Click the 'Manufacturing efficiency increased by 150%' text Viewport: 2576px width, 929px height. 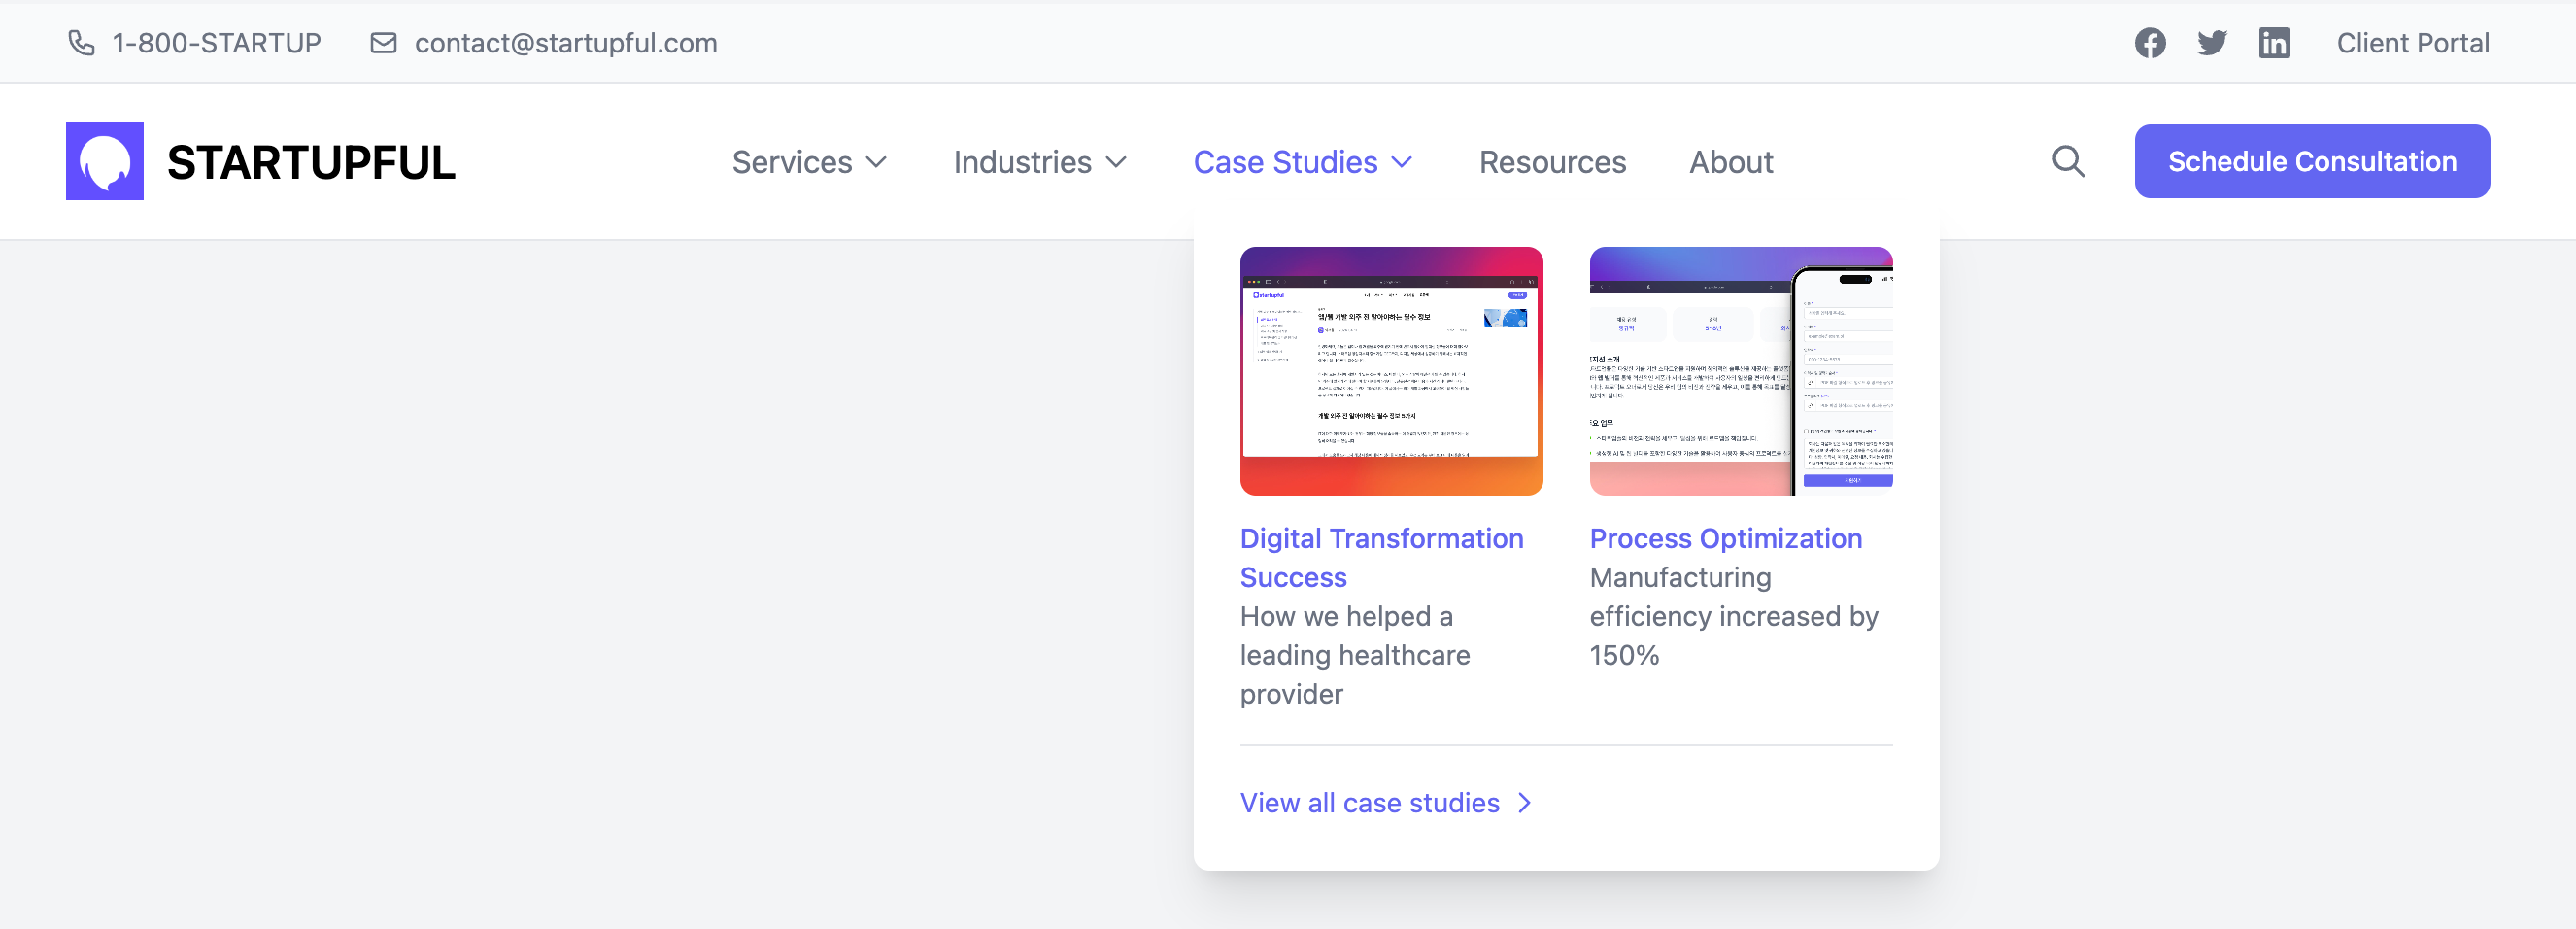click(x=1733, y=616)
